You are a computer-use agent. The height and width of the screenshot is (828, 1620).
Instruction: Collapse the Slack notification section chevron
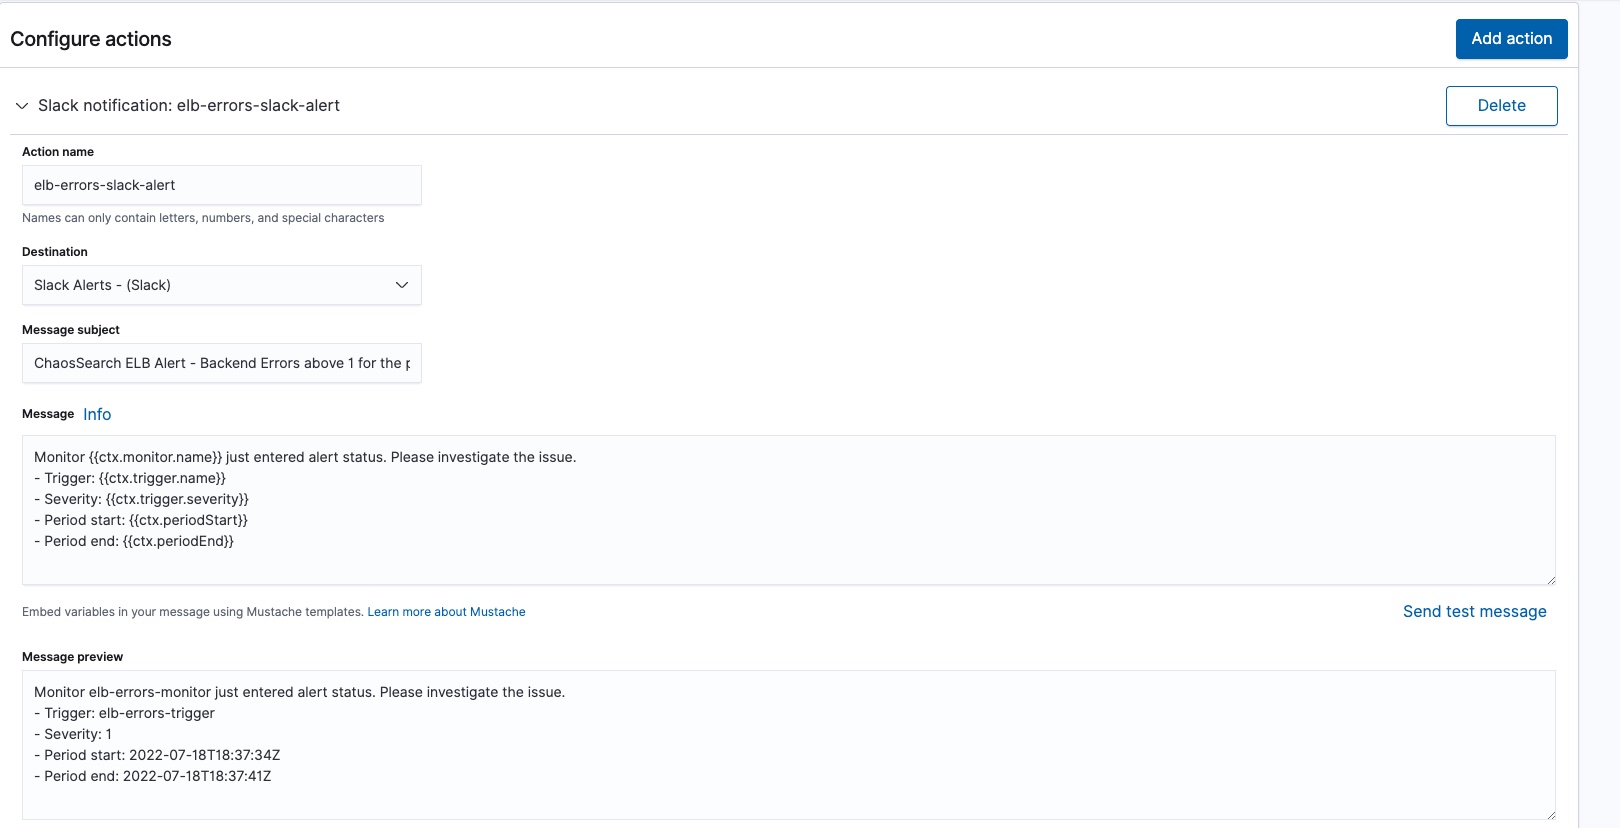22,106
